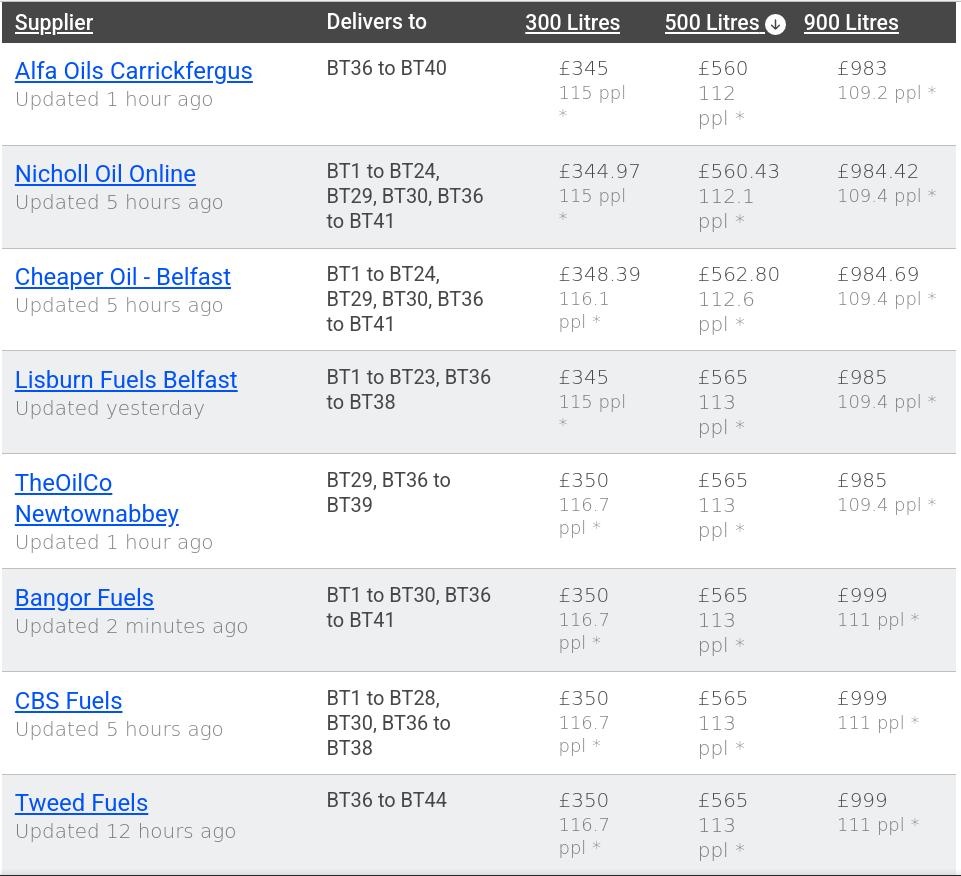The image size is (961, 876).
Task: Open Lisburn Fuels Belfast link
Action: [x=126, y=380]
